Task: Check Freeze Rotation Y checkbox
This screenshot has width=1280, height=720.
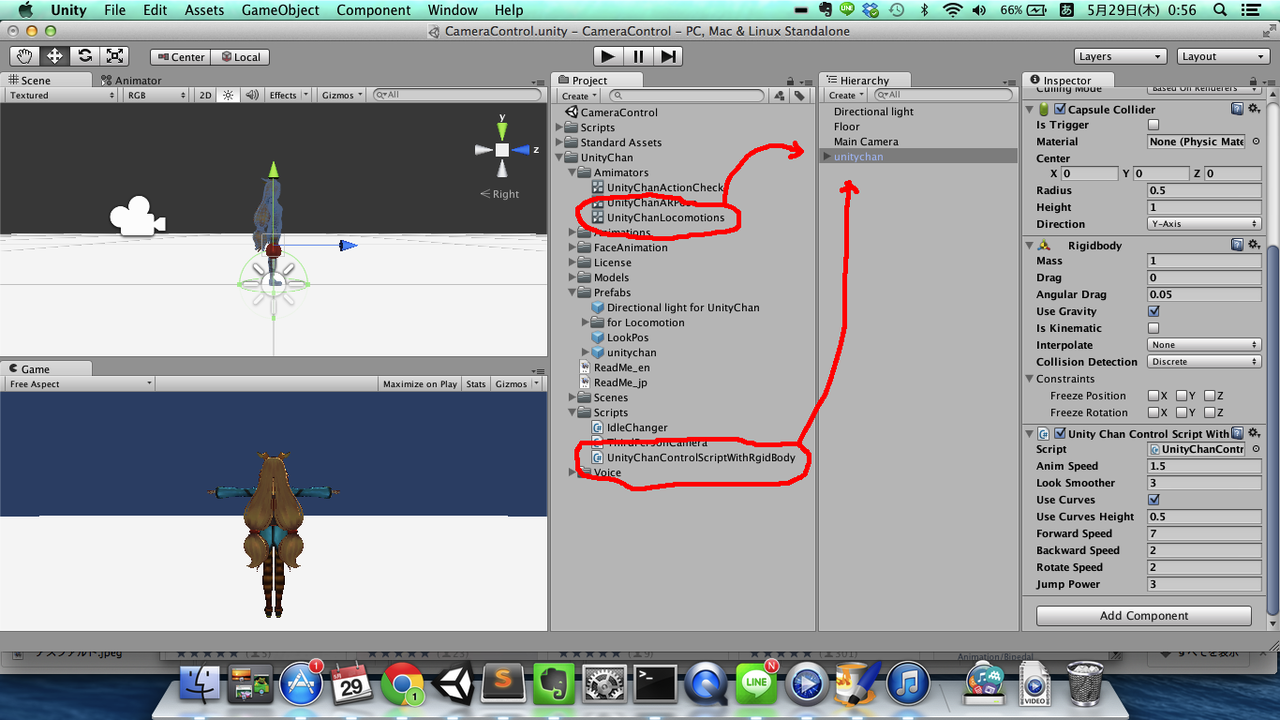Action: [x=1181, y=413]
